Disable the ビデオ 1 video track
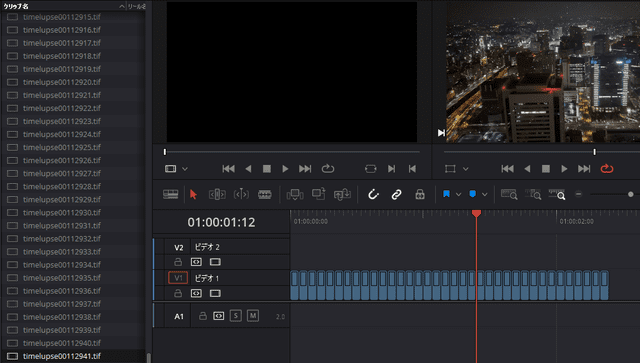This screenshot has height=363, width=640. point(215,293)
